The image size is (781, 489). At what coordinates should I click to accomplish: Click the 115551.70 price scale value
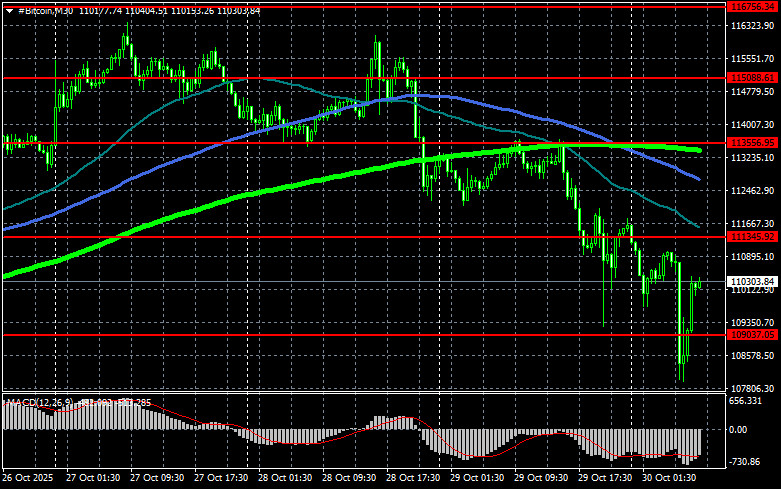click(752, 59)
